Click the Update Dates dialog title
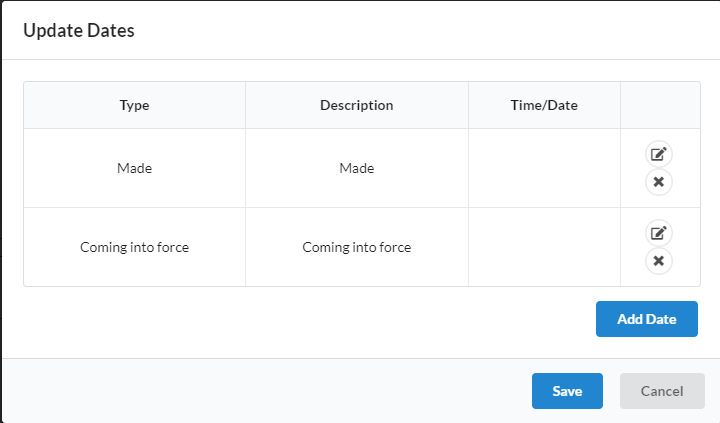Screen dimensions: 720x423 [x=79, y=30]
